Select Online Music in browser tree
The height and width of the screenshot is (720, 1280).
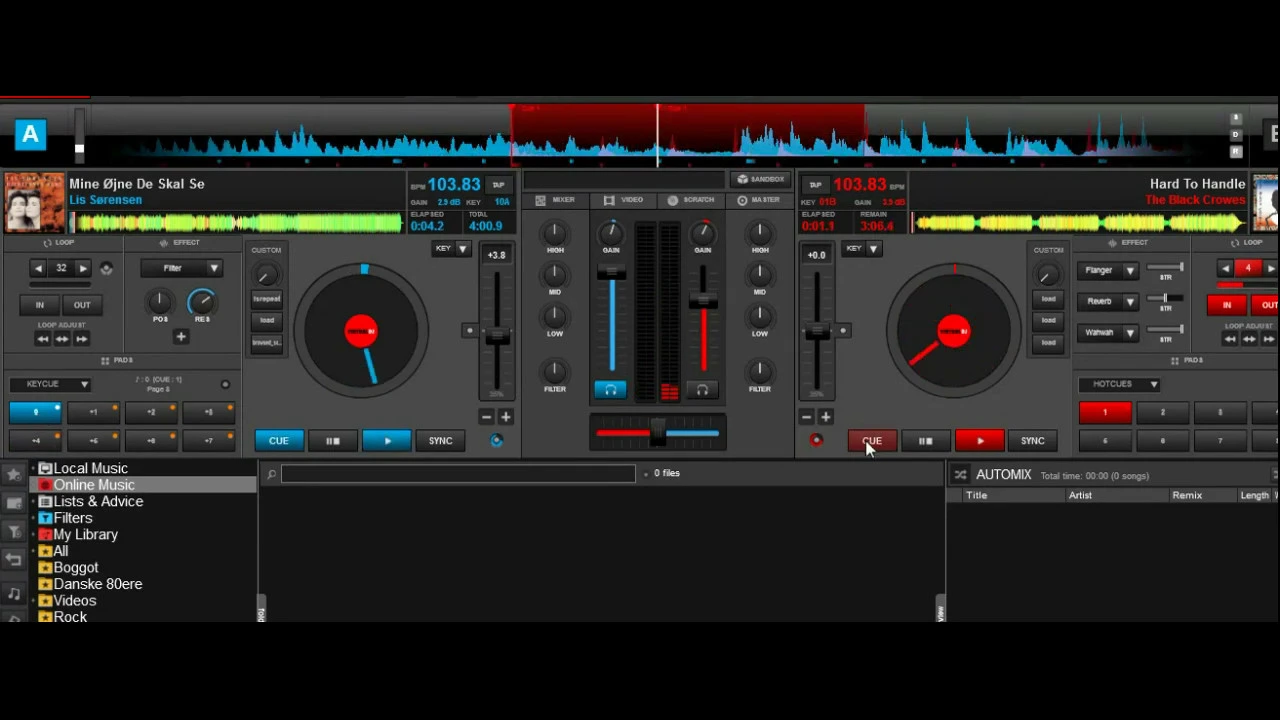pyautogui.click(x=94, y=485)
